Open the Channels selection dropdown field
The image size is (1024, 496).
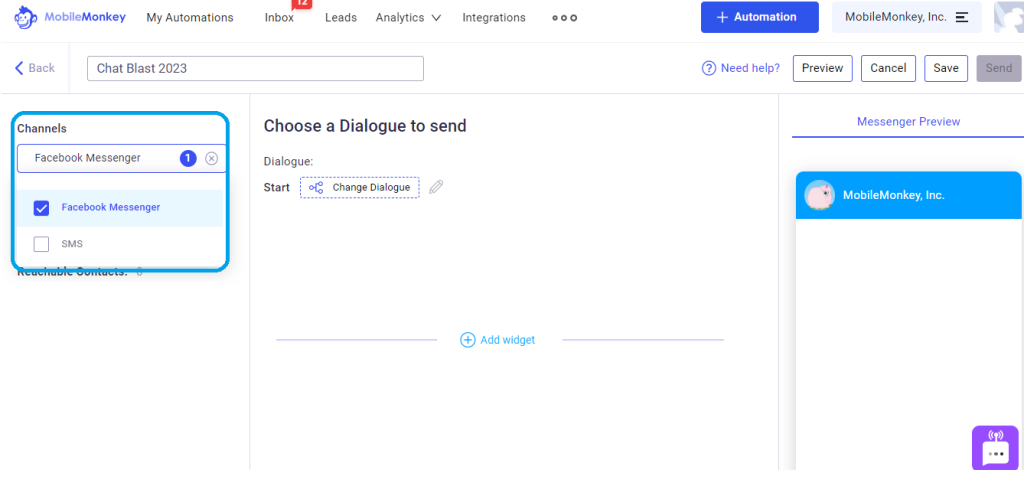coord(121,158)
